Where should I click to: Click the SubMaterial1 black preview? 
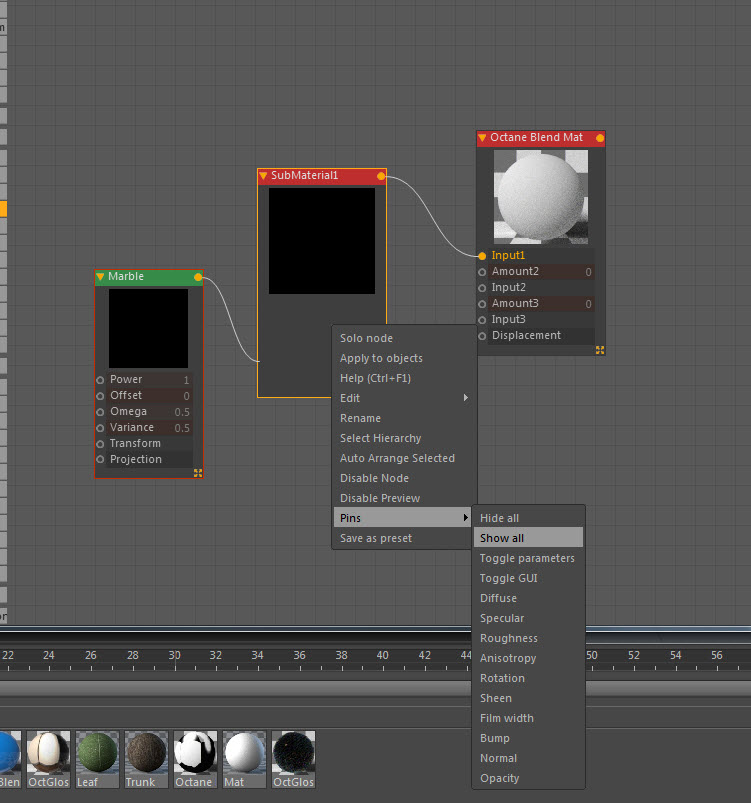click(x=322, y=241)
